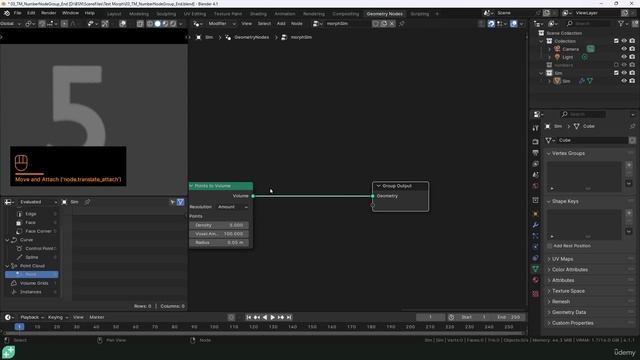Open the Material properties tab icon

tap(536, 280)
